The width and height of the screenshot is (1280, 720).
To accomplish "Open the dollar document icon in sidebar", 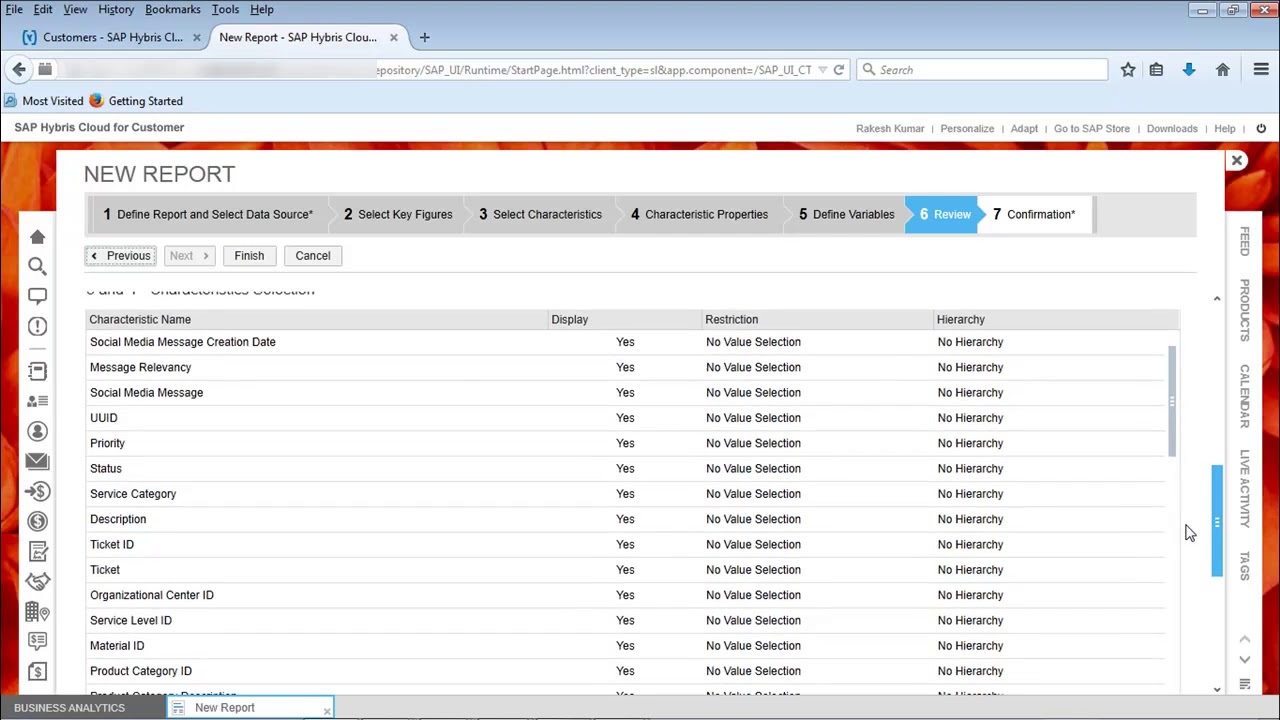I will click(37, 671).
